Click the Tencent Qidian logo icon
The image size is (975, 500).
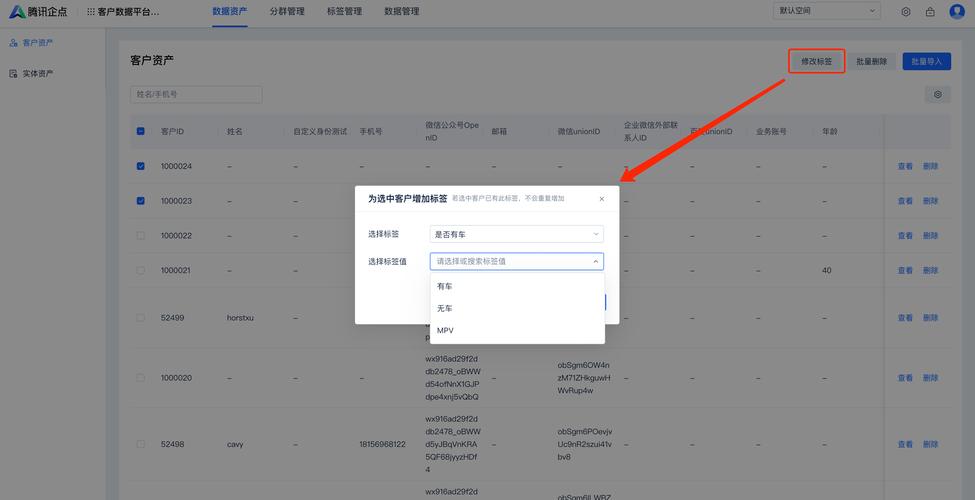tap(17, 12)
